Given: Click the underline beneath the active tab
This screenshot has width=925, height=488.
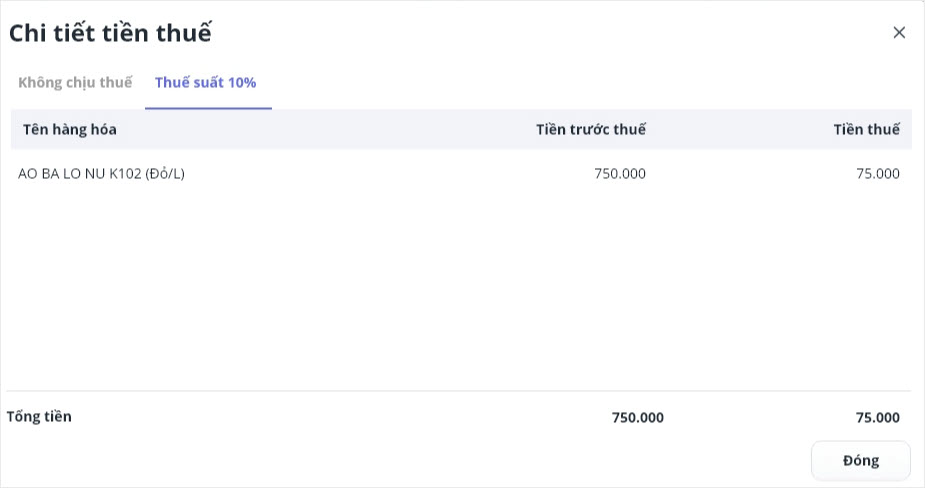Looking at the screenshot, I should 208,108.
